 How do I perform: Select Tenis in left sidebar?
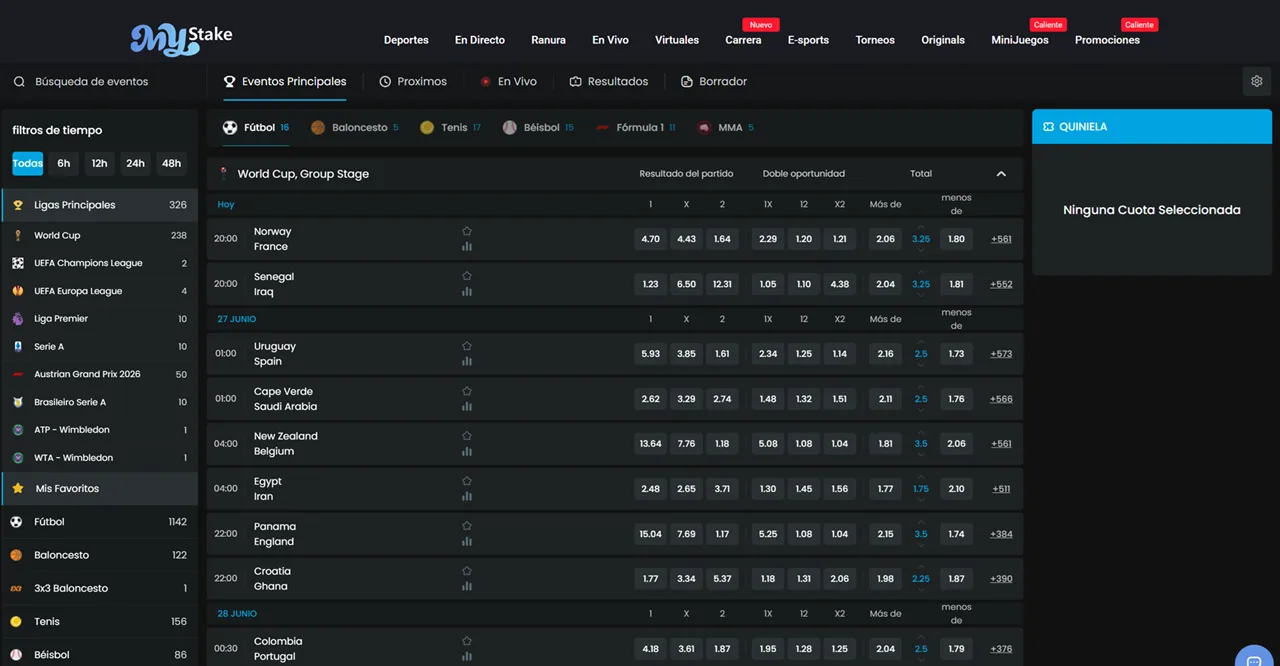pos(99,621)
